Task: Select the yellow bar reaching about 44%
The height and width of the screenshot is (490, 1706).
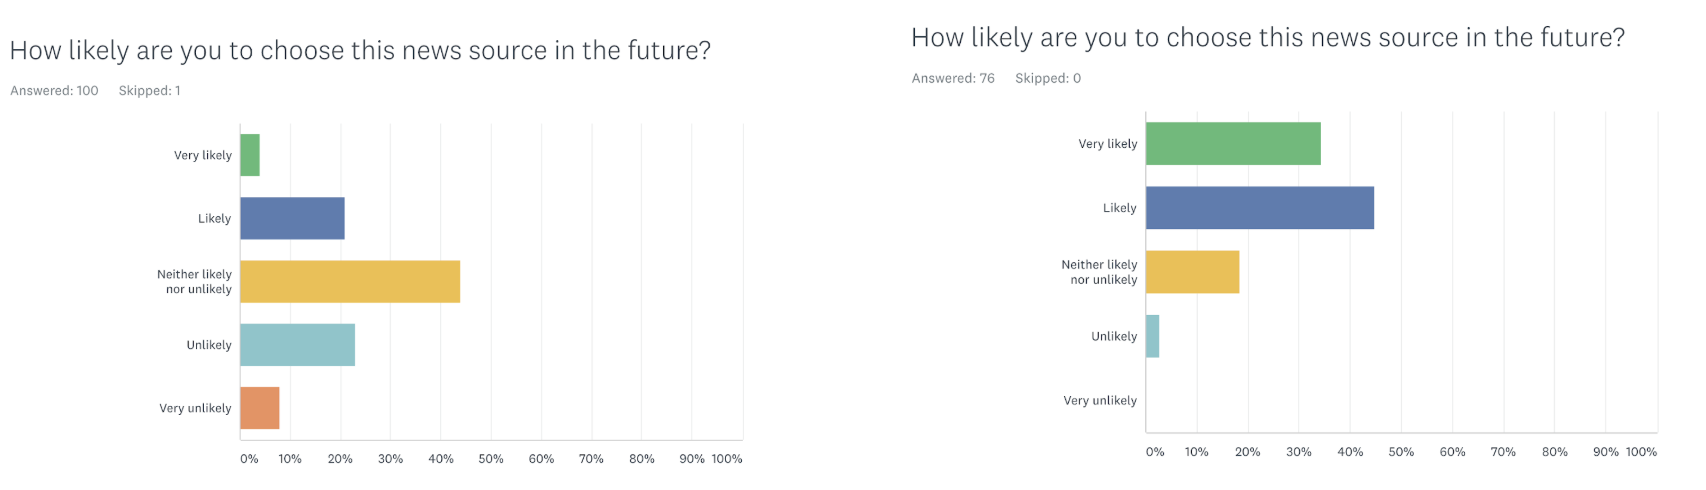Action: pos(350,282)
